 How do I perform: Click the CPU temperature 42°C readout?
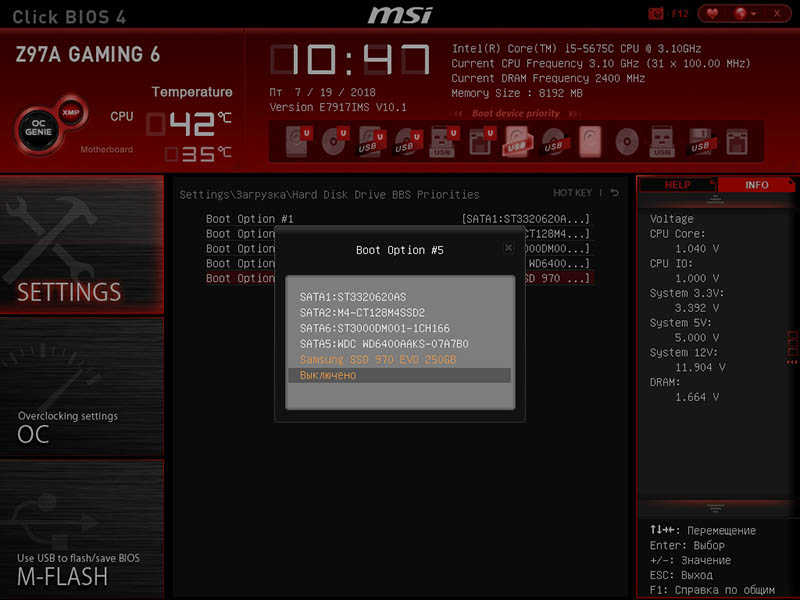[189, 124]
